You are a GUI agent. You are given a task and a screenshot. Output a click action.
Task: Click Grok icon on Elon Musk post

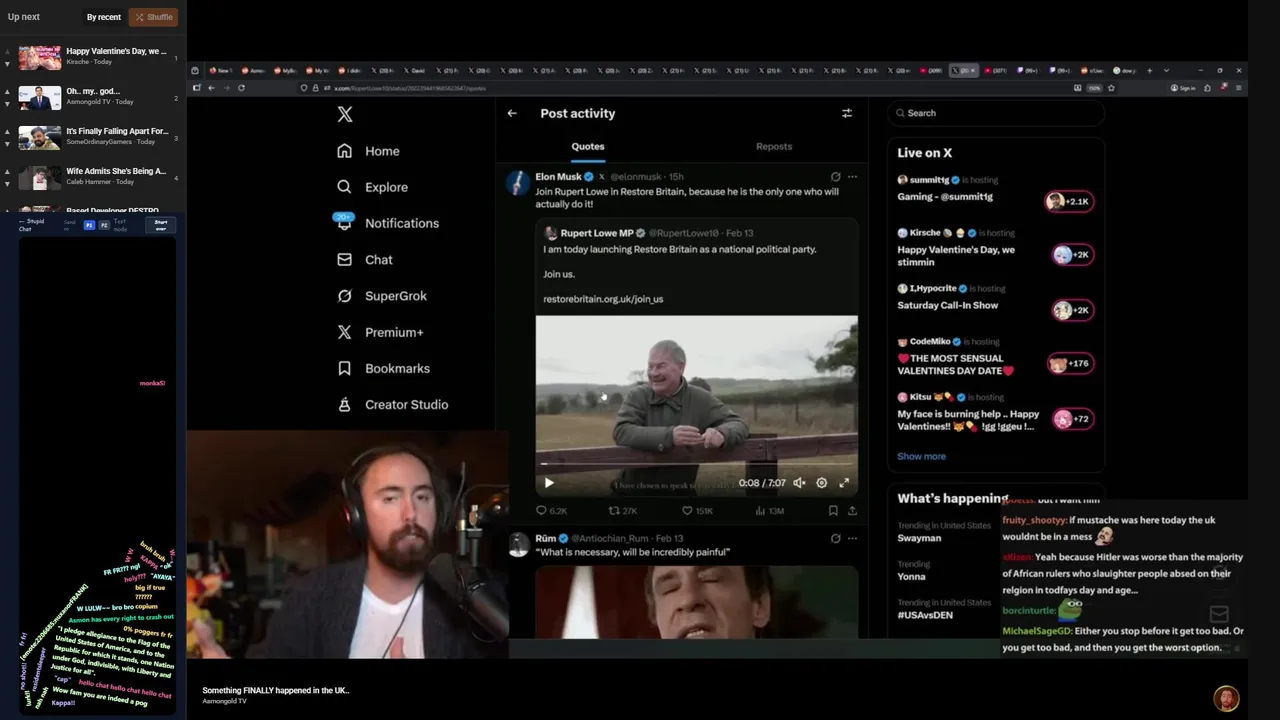[835, 176]
